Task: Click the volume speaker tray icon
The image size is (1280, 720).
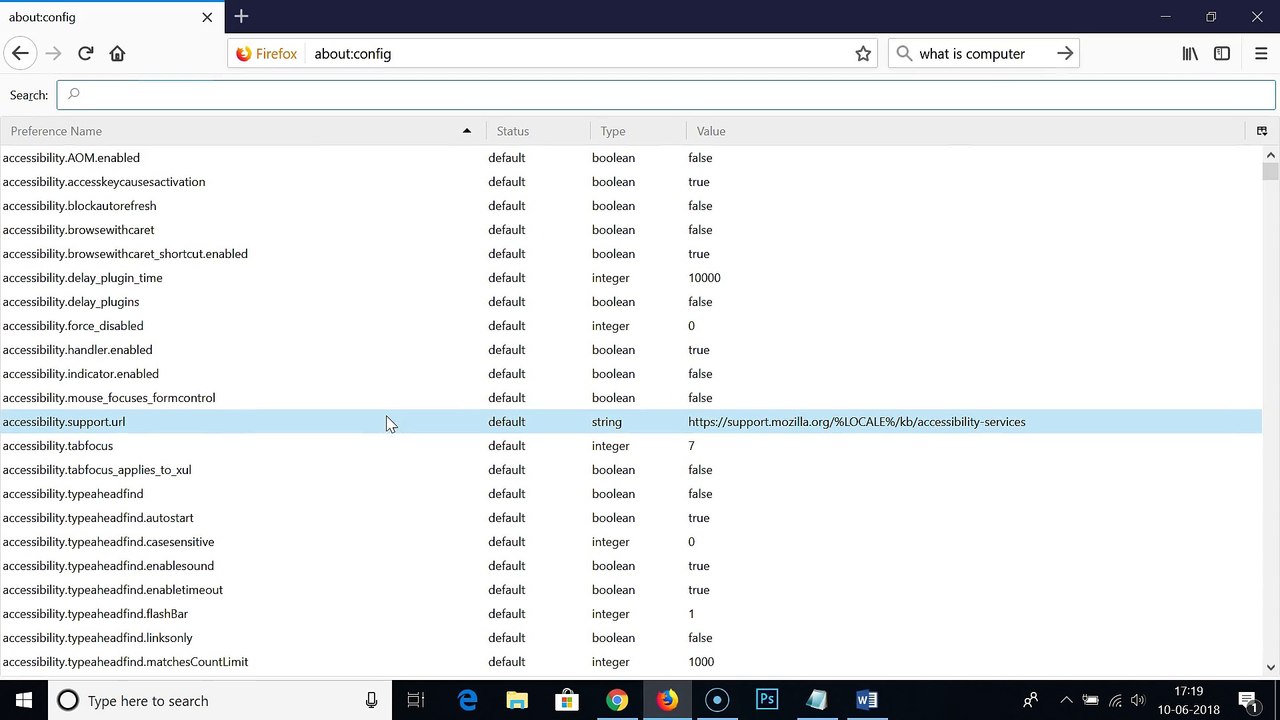Action: pyautogui.click(x=1138, y=700)
